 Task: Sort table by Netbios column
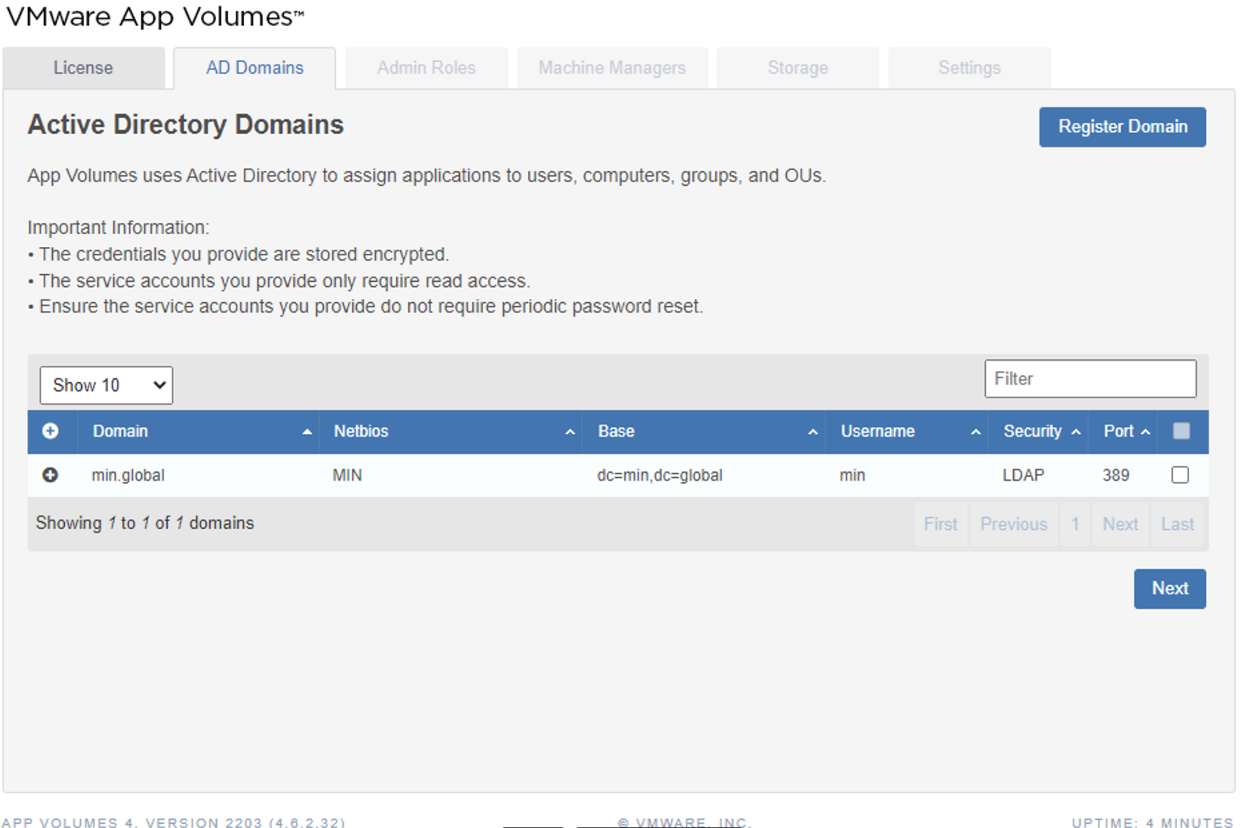(x=451, y=431)
